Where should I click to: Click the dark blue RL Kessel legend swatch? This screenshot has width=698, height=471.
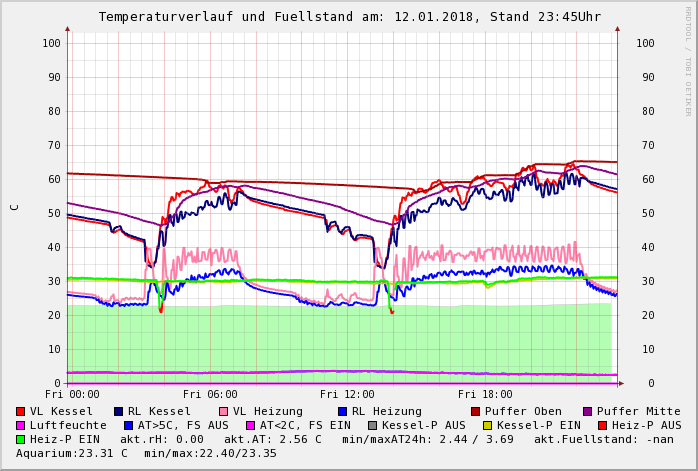(x=118, y=412)
